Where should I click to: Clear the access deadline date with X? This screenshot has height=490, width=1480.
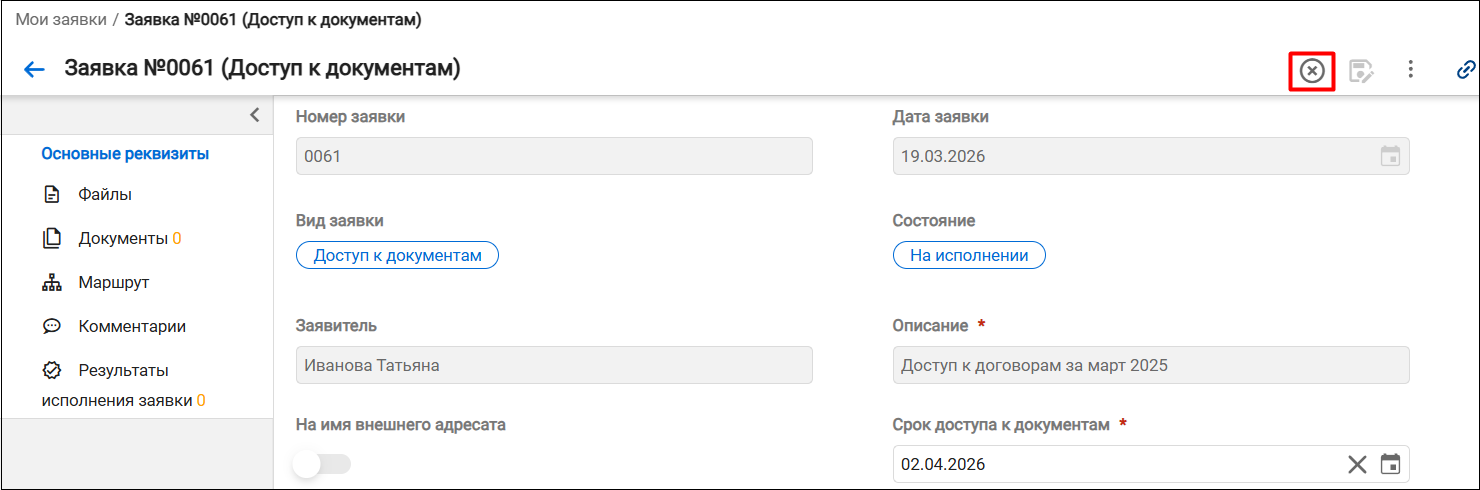[x=1357, y=464]
